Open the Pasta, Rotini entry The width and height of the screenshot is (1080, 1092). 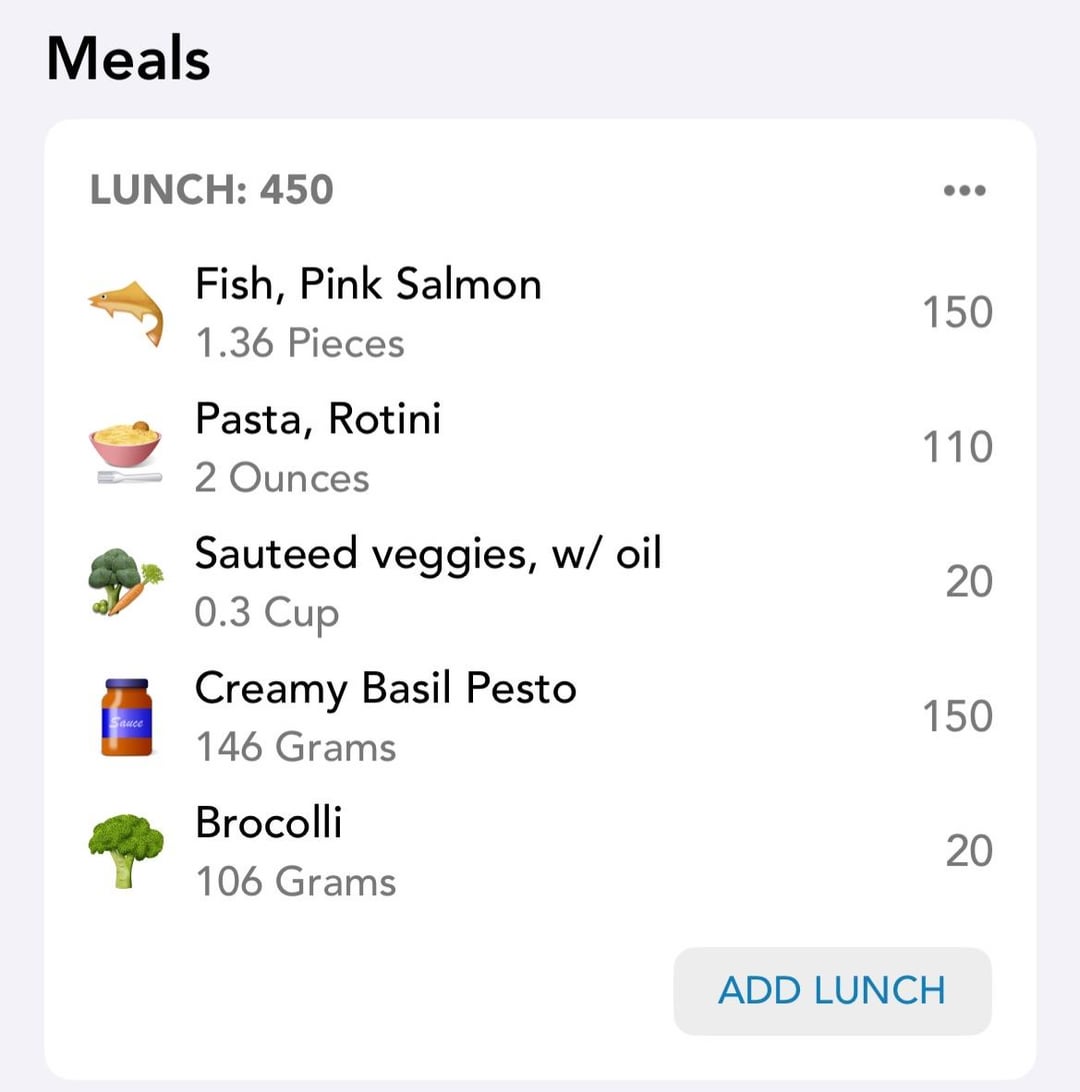point(540,448)
